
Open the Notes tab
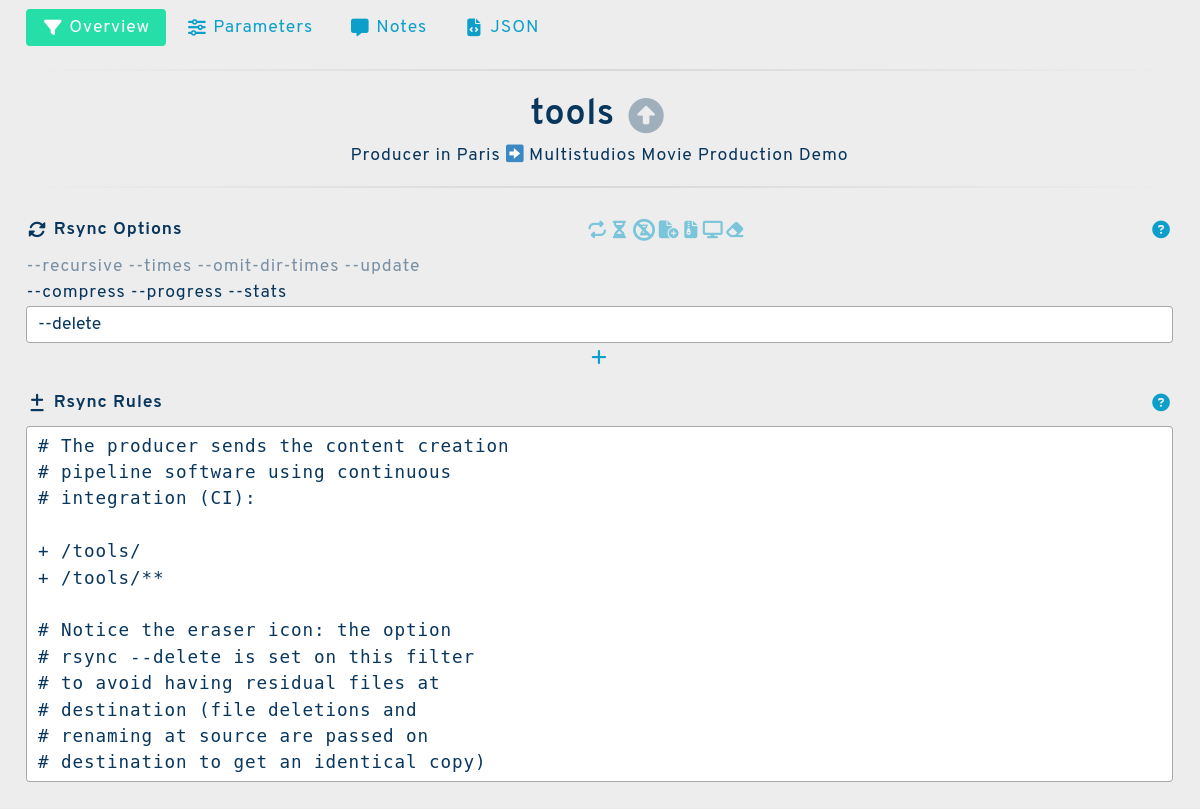point(389,27)
